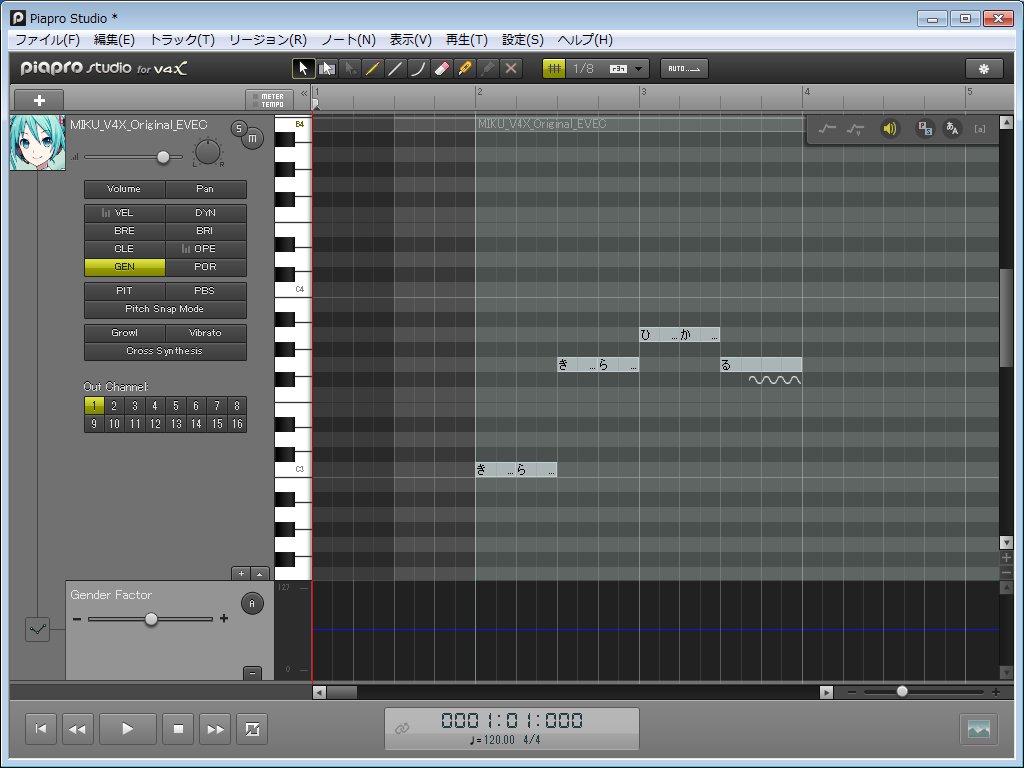Select the eraser tool
Screen dimensions: 1024x768
(x=442, y=69)
